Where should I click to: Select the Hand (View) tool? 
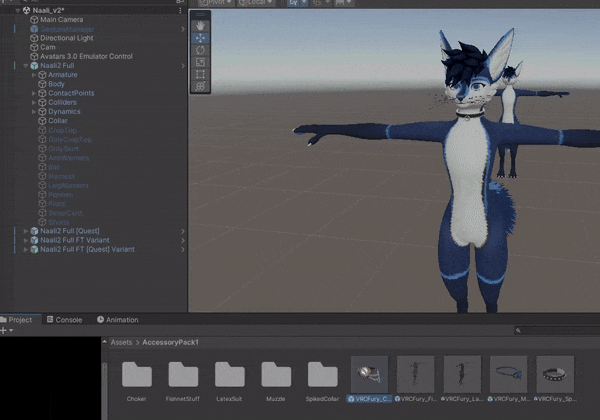(200, 24)
